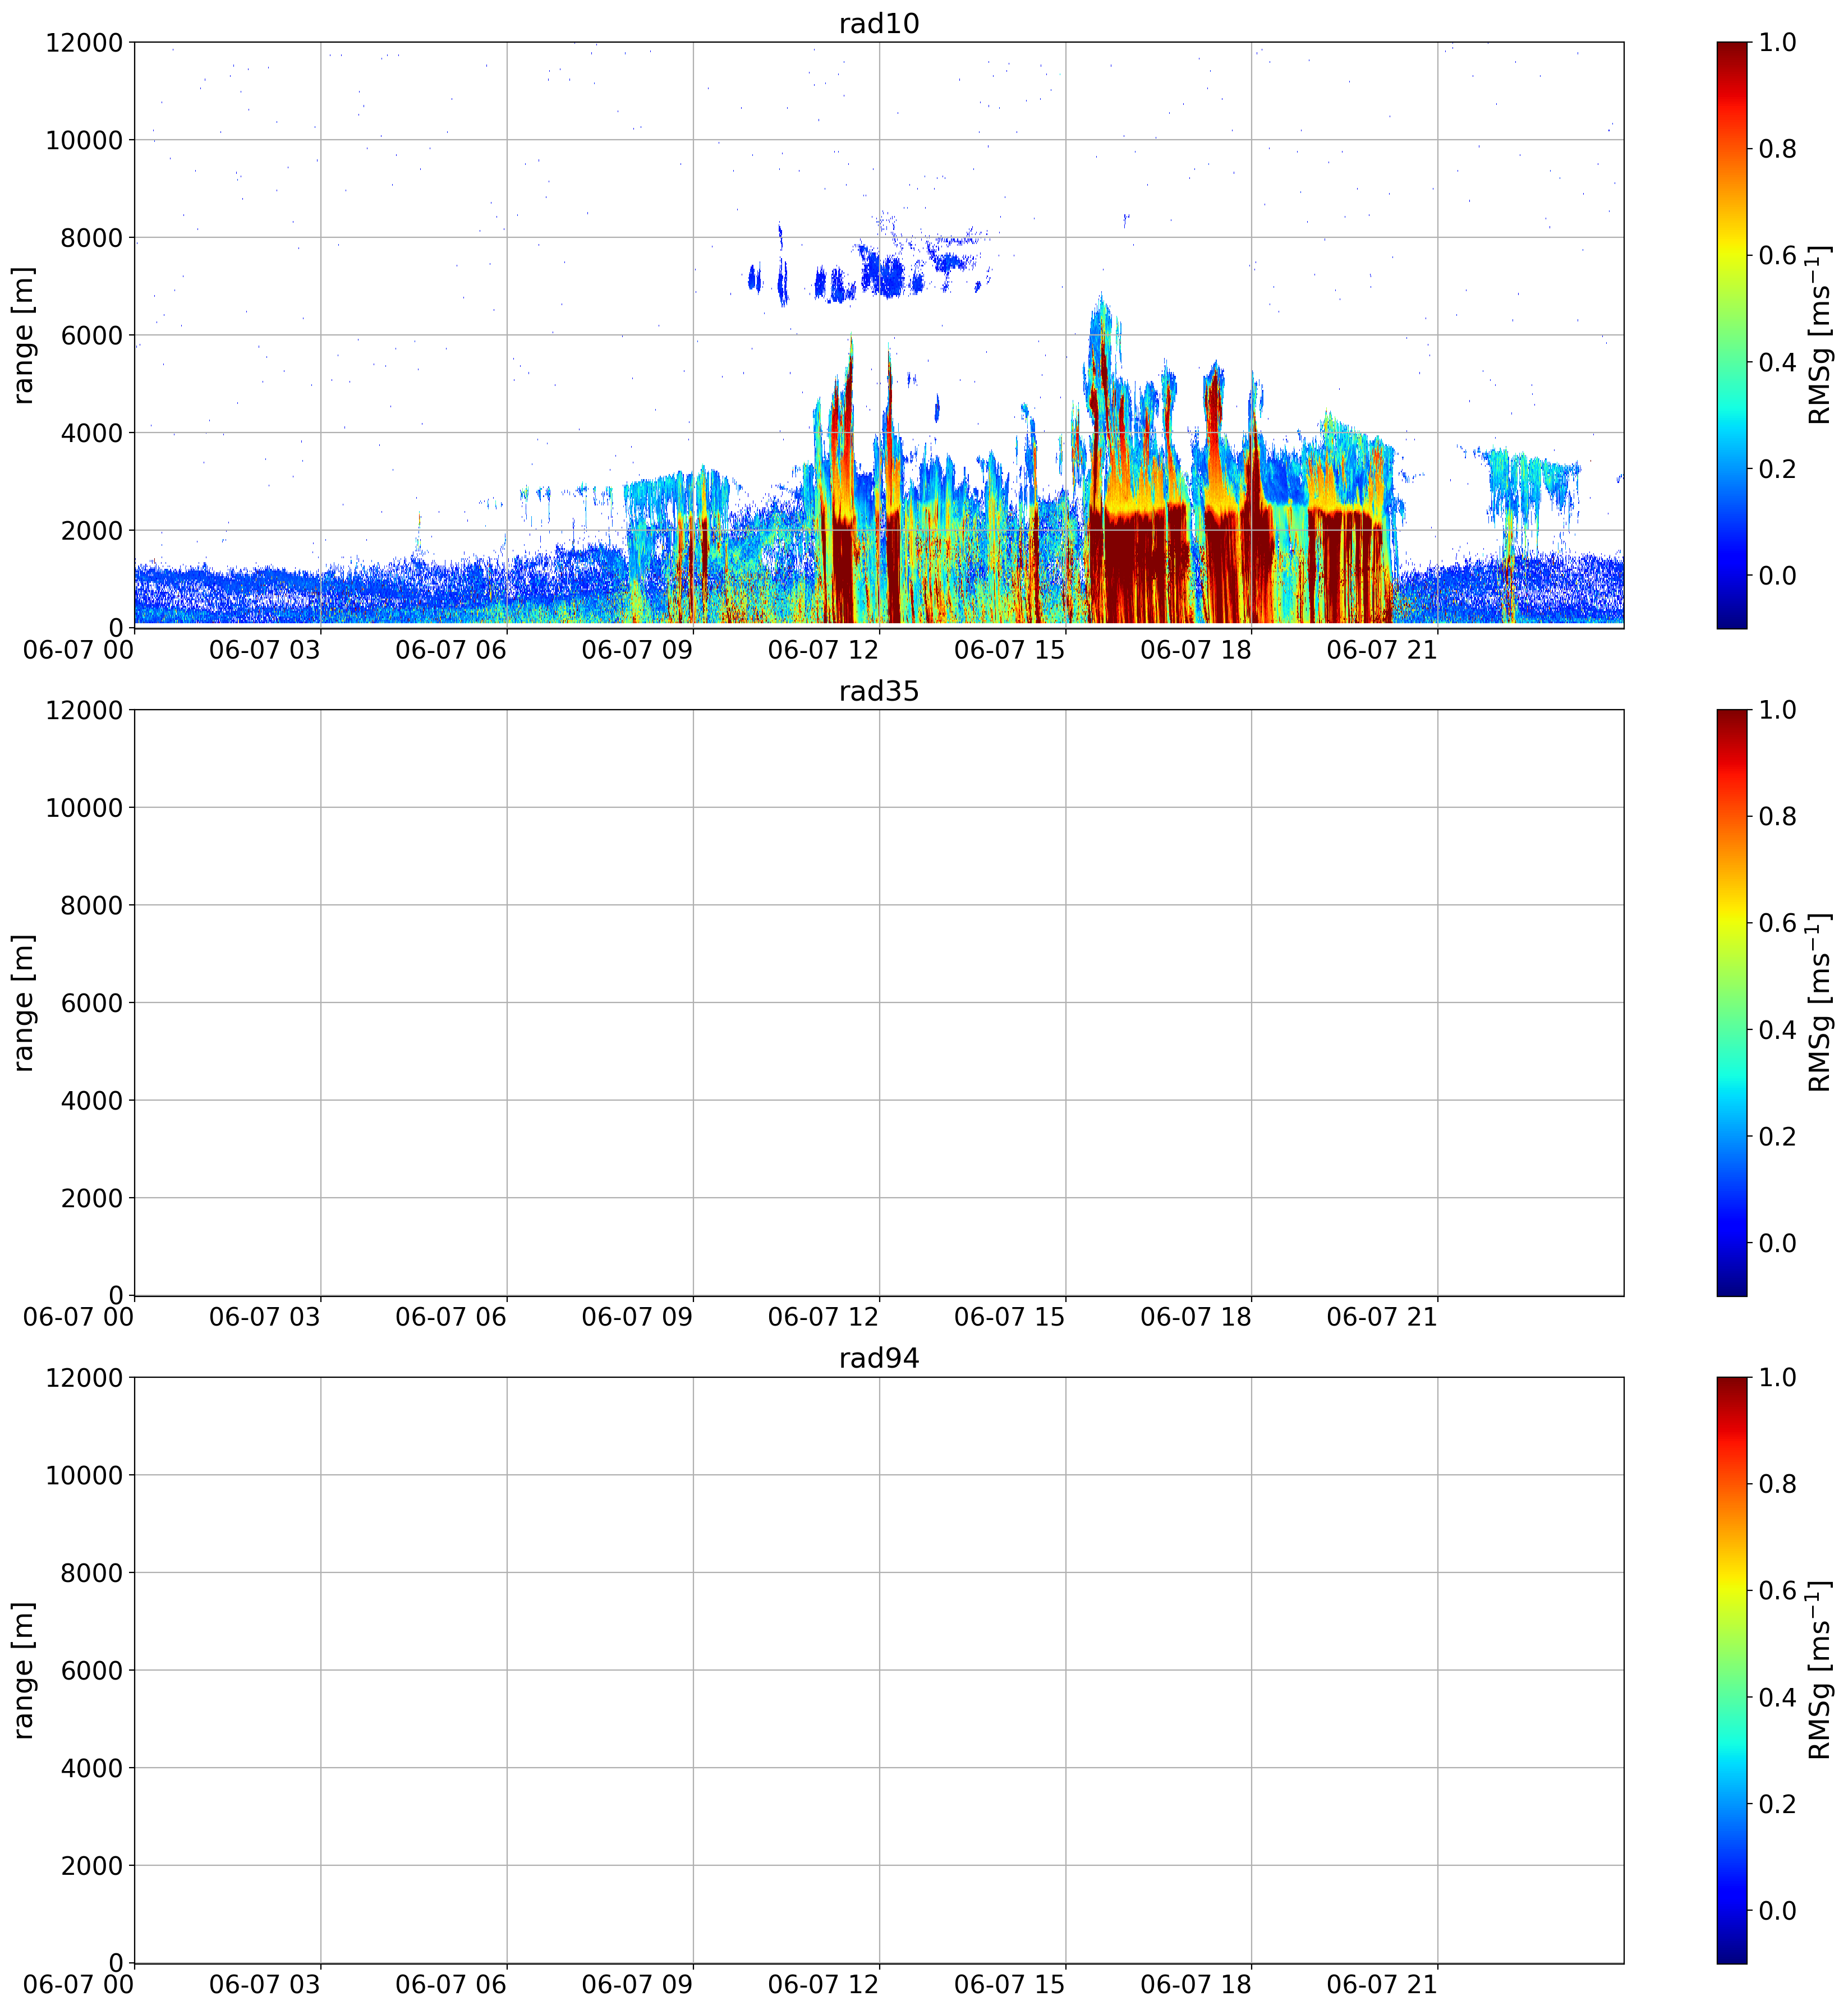Click the 4000 y-tick of rad10
1848x2010 pixels.
92,433
